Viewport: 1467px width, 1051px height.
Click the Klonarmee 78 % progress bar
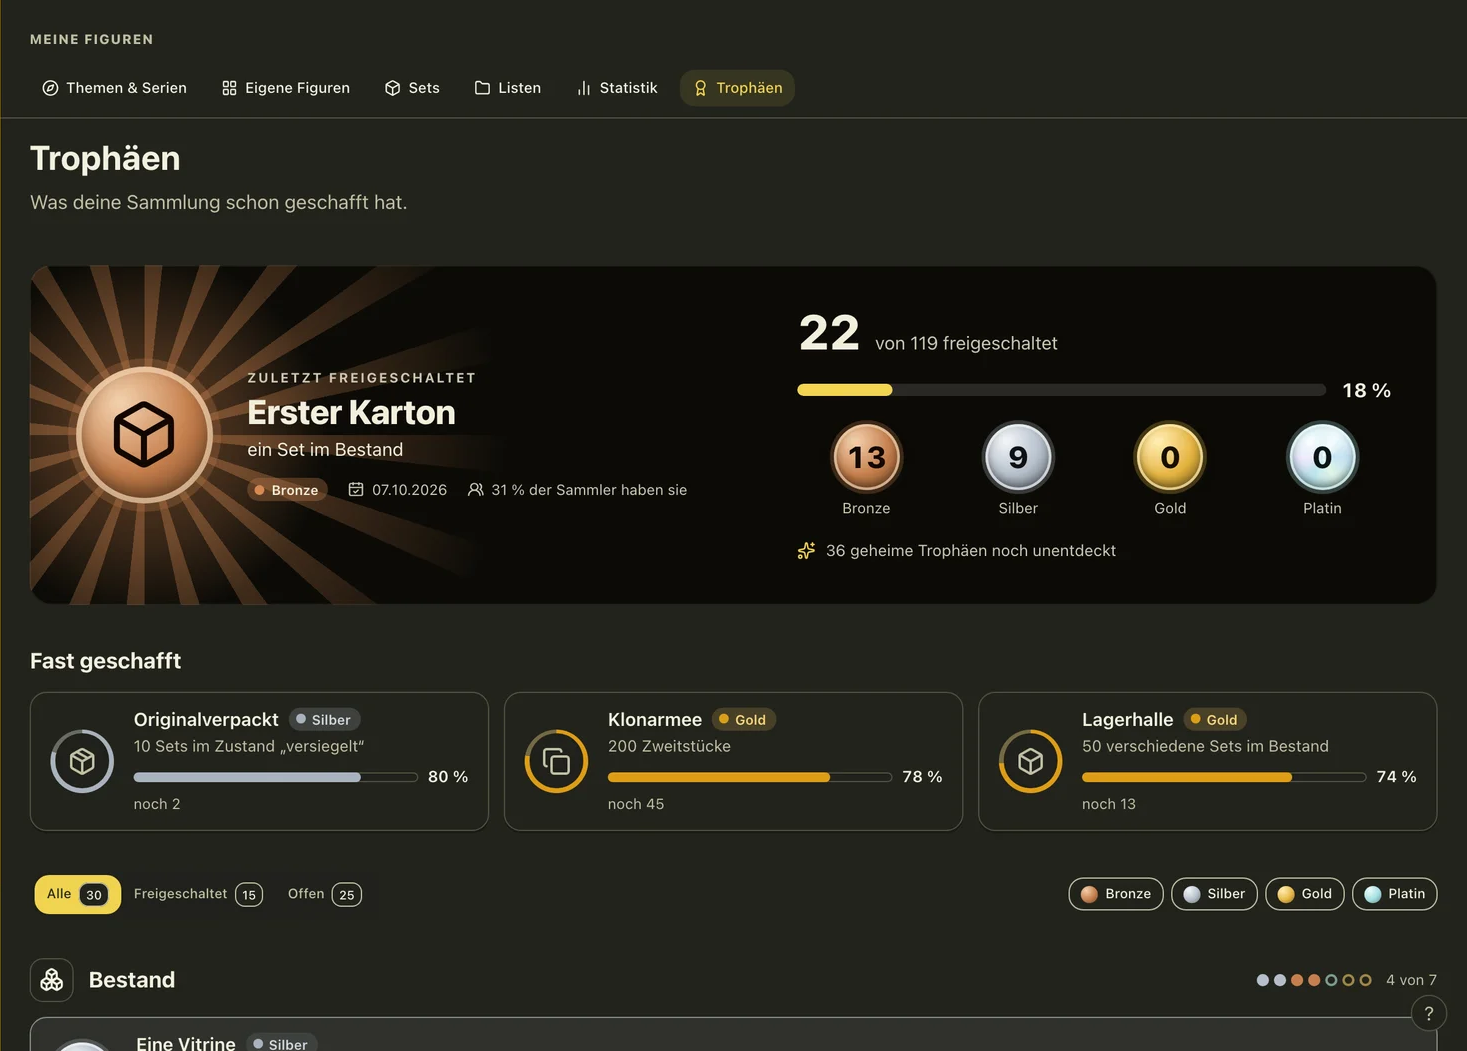point(750,777)
